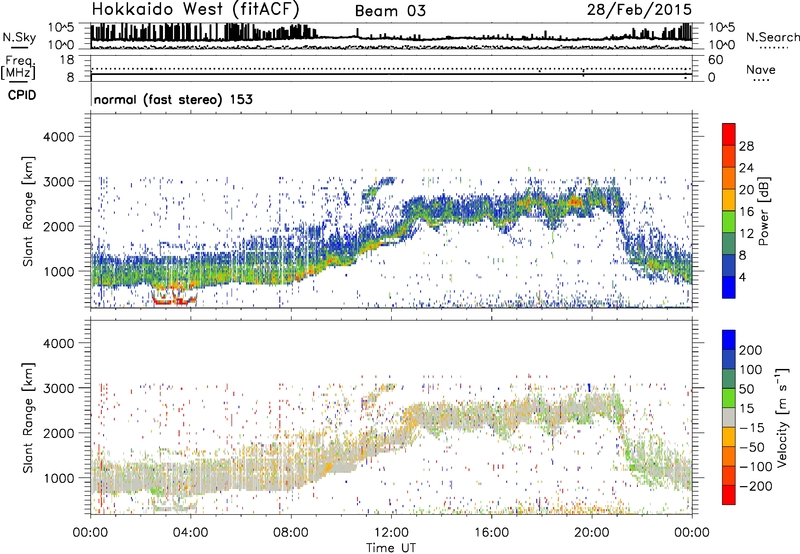The image size is (800, 554).
Task: Click the 'Velocity [m s⁻¹]' colorbar title
Action: click(782, 417)
